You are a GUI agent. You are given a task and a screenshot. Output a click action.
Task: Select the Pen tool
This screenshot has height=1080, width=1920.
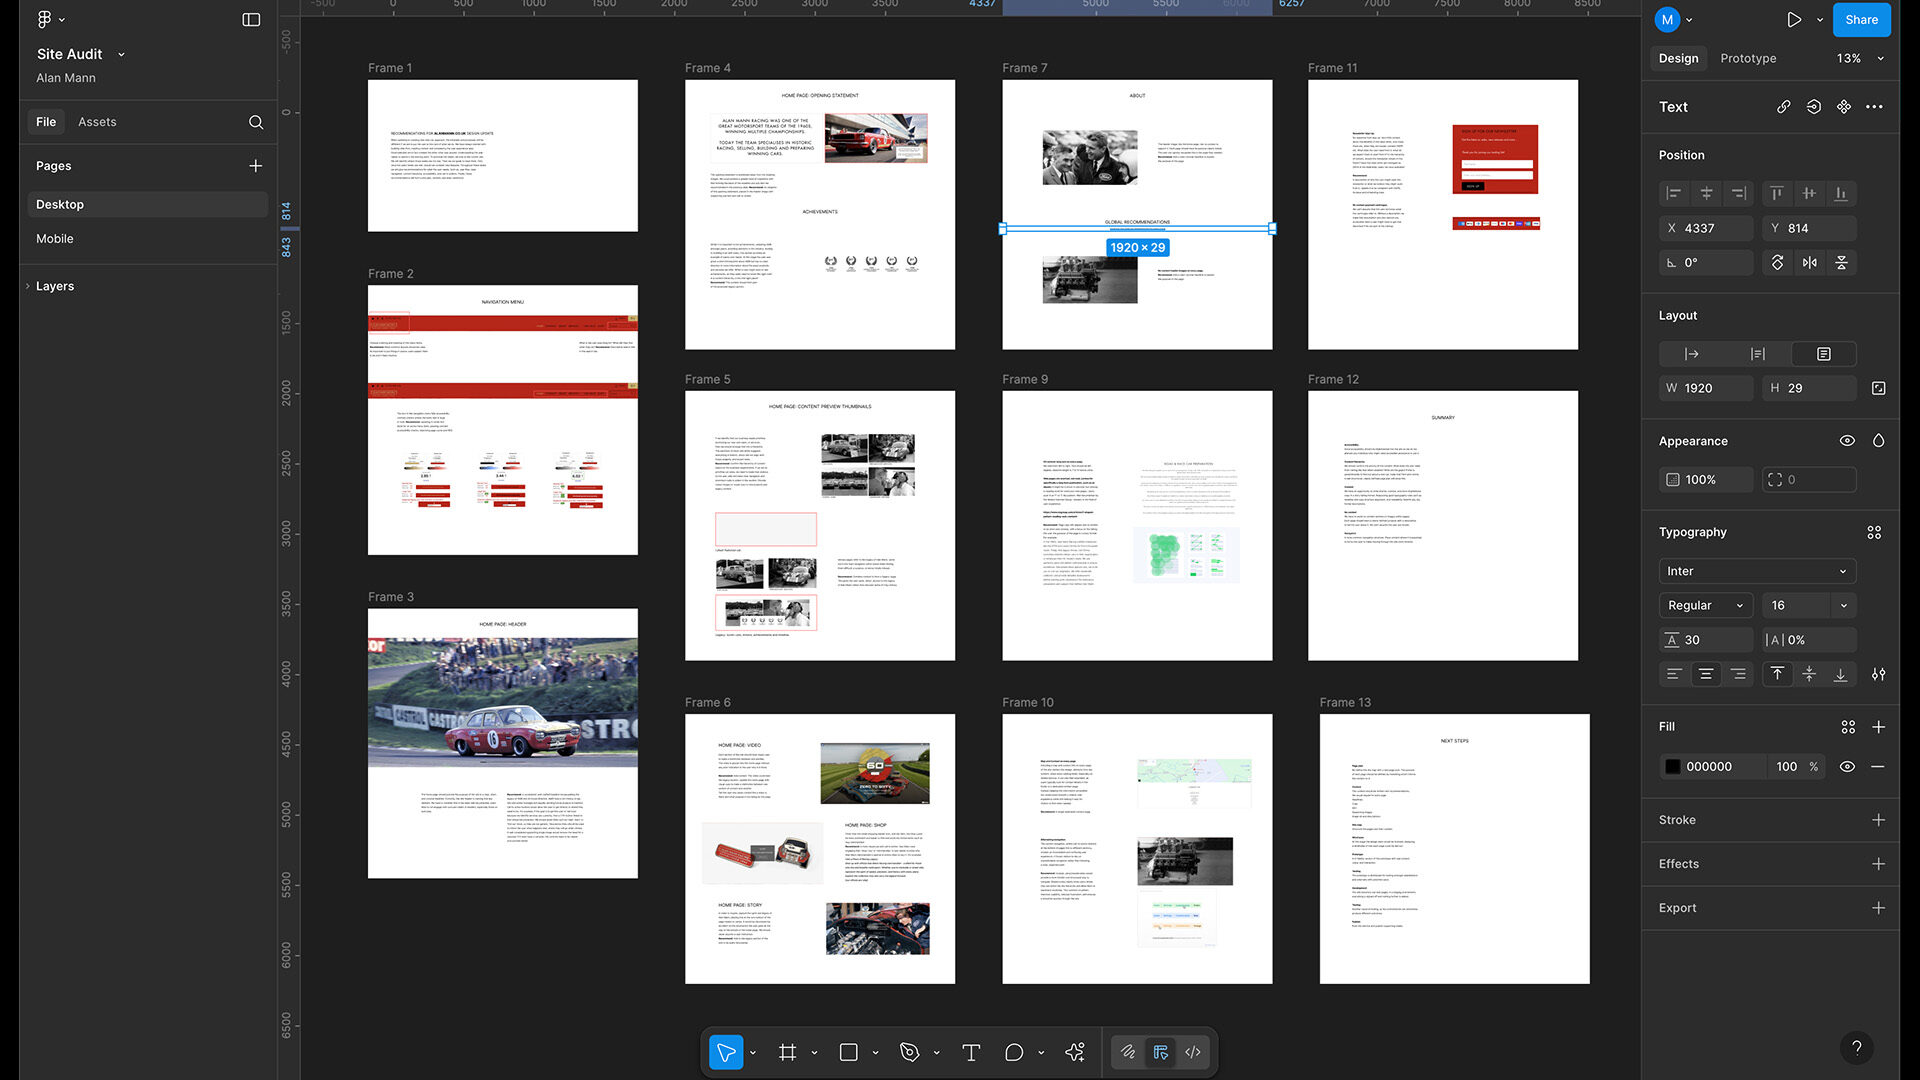click(x=909, y=1052)
